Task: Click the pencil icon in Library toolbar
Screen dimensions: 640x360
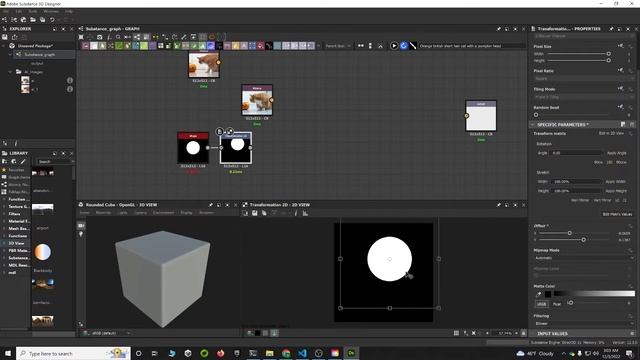Action: pos(23,162)
